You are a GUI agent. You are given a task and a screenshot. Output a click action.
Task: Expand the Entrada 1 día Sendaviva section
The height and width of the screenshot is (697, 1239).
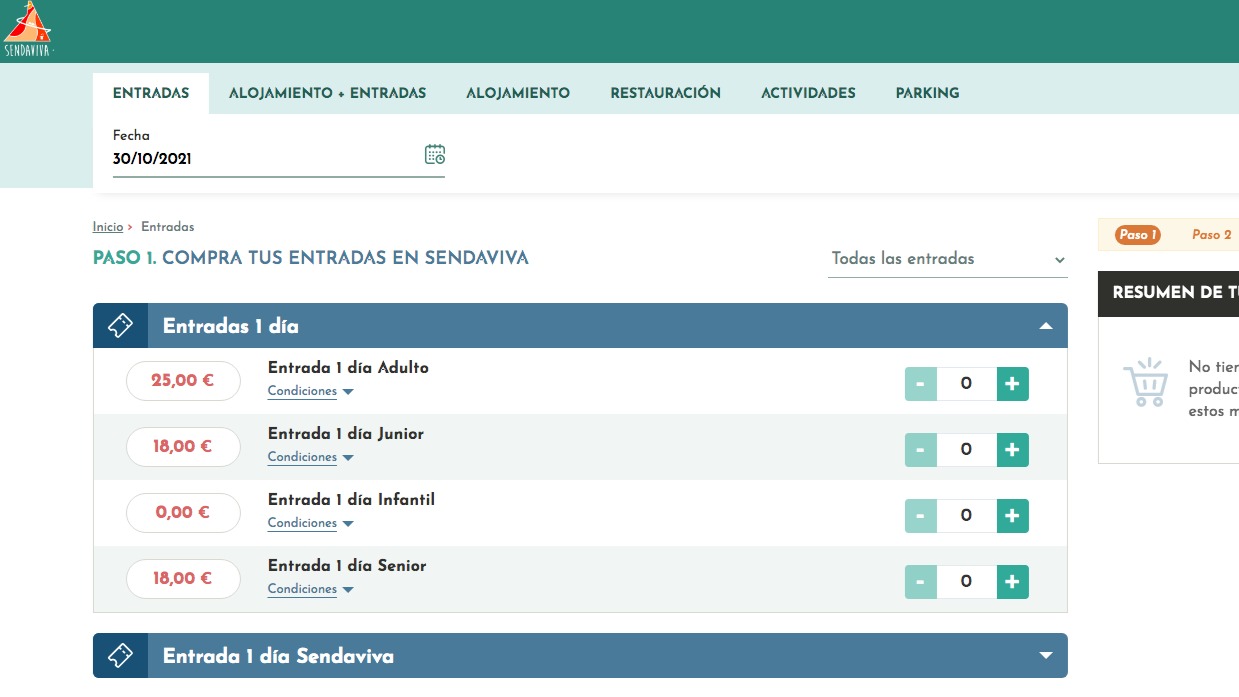(1045, 655)
